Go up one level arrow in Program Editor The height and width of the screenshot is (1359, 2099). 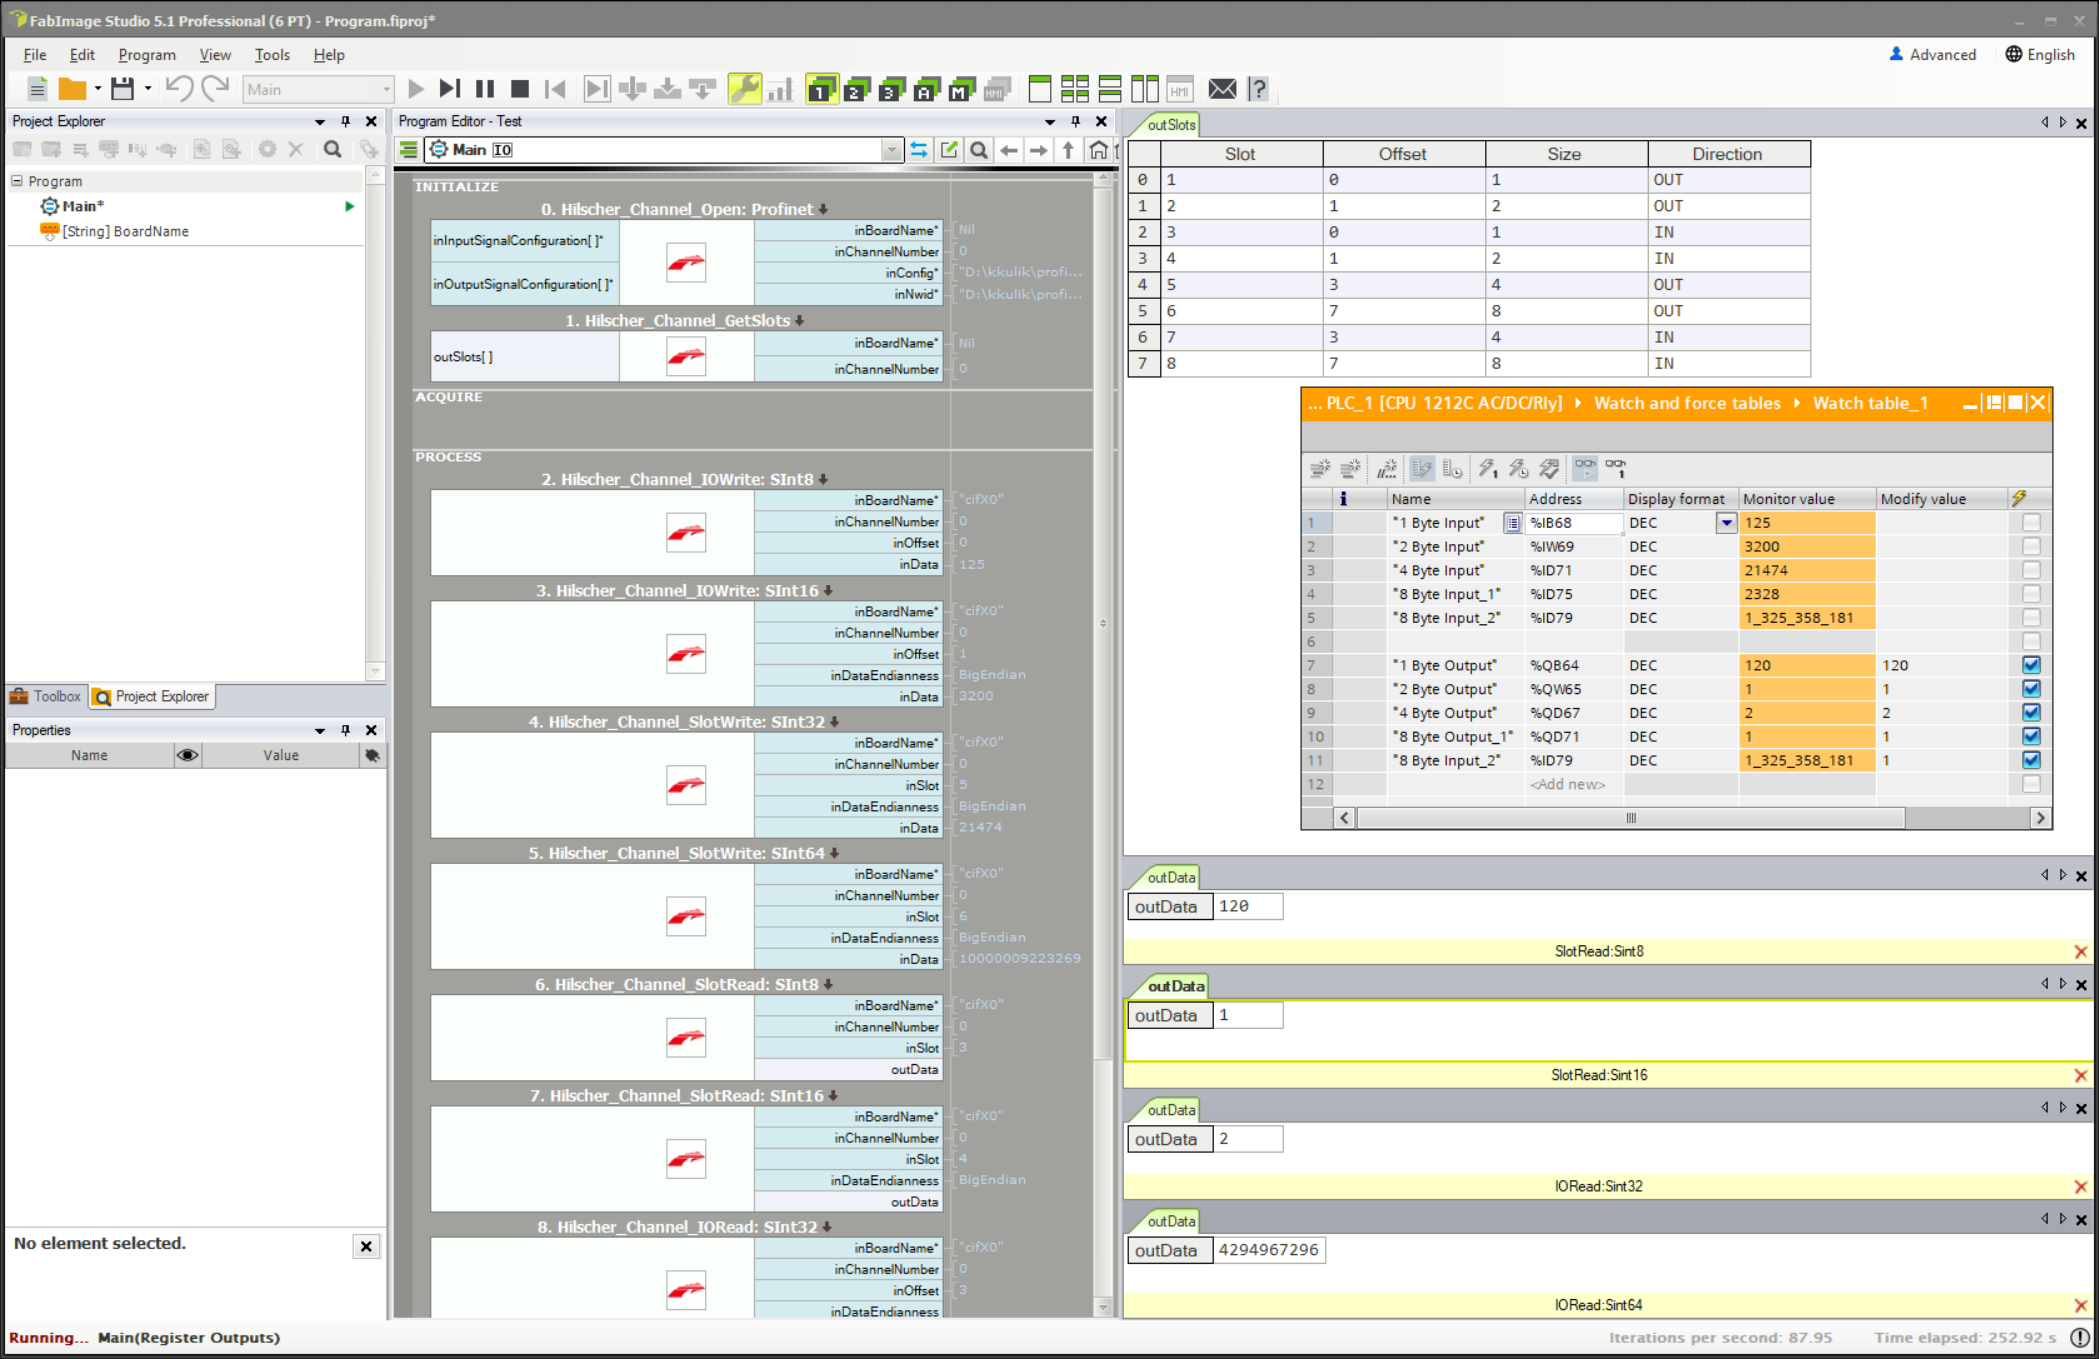coord(1068,150)
